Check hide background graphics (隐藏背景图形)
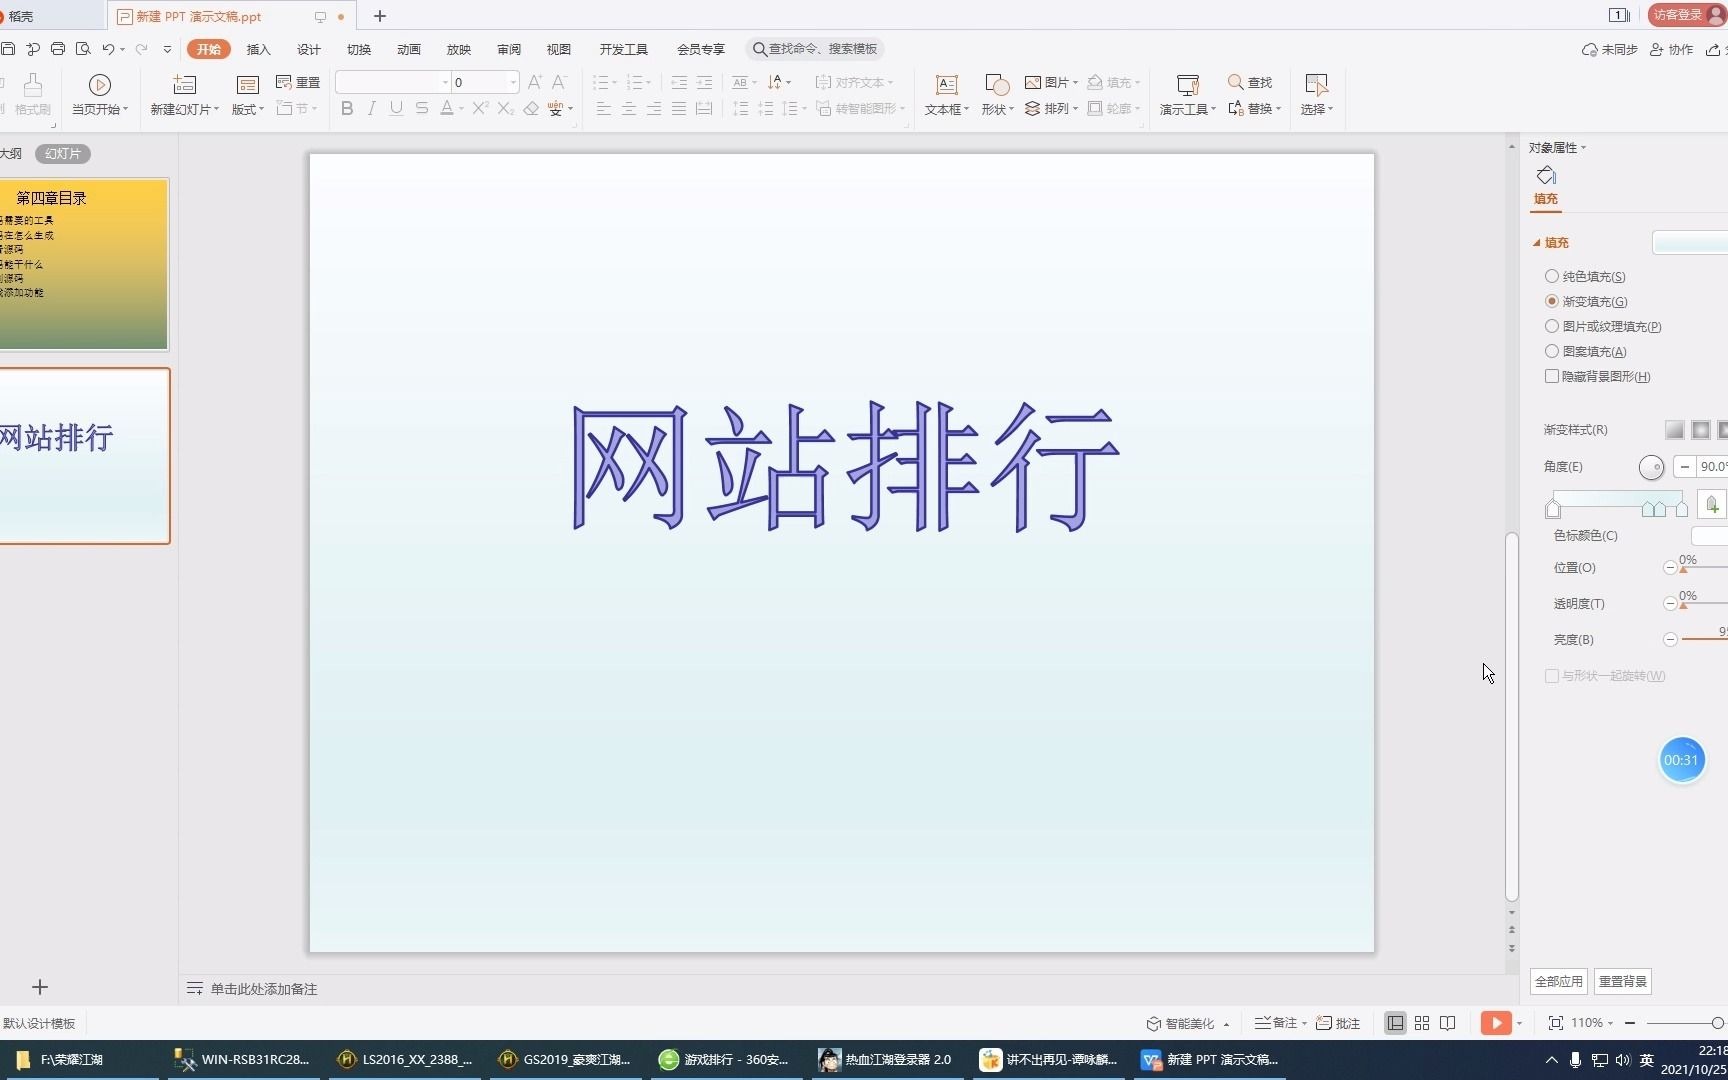The width and height of the screenshot is (1728, 1080). click(x=1552, y=376)
